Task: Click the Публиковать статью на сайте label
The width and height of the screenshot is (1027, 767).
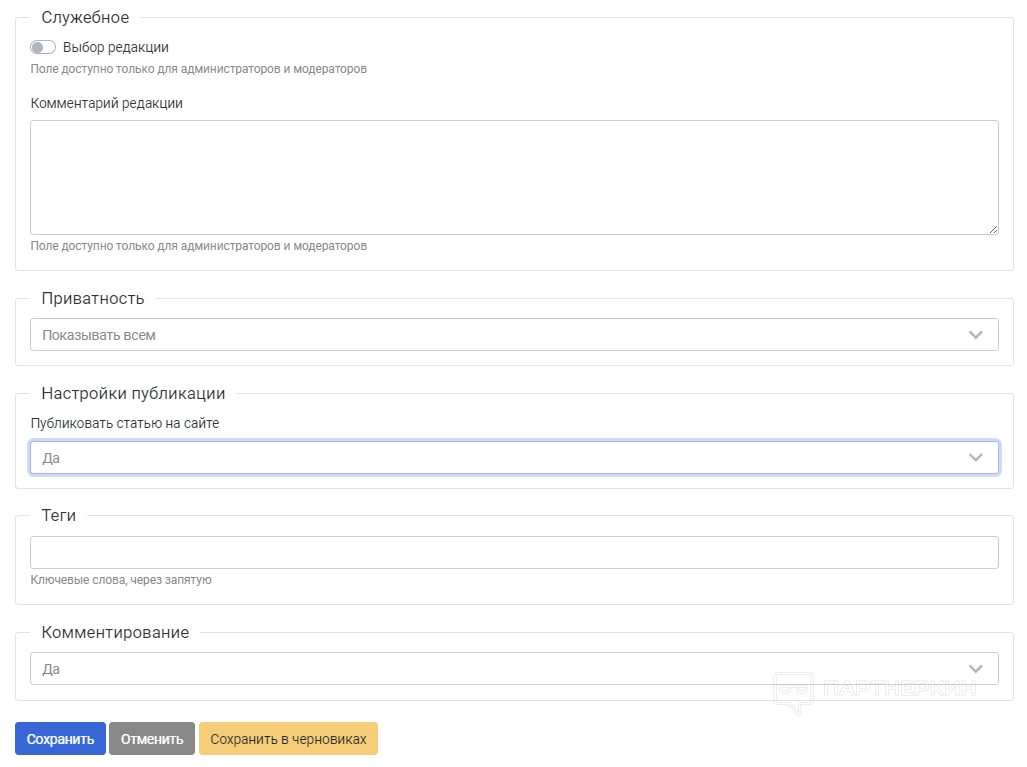Action: (x=125, y=423)
